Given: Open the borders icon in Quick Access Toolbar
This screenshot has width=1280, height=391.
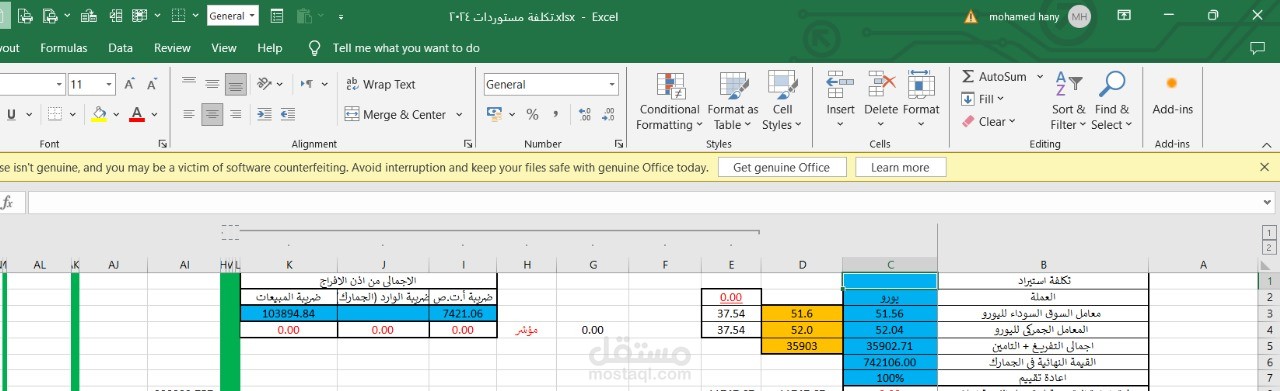Looking at the screenshot, I should 178,16.
